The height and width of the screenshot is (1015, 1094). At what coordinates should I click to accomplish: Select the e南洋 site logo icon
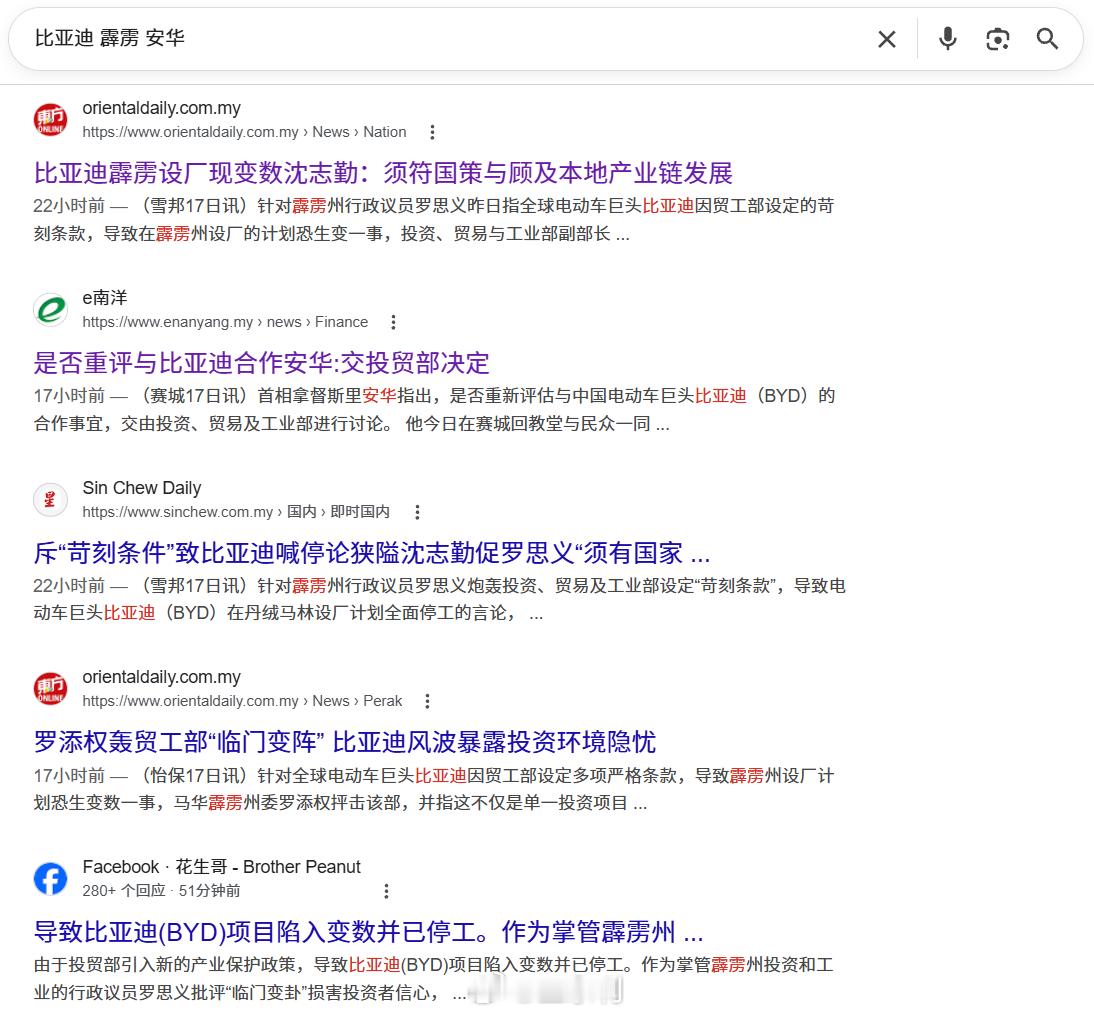click(x=50, y=309)
